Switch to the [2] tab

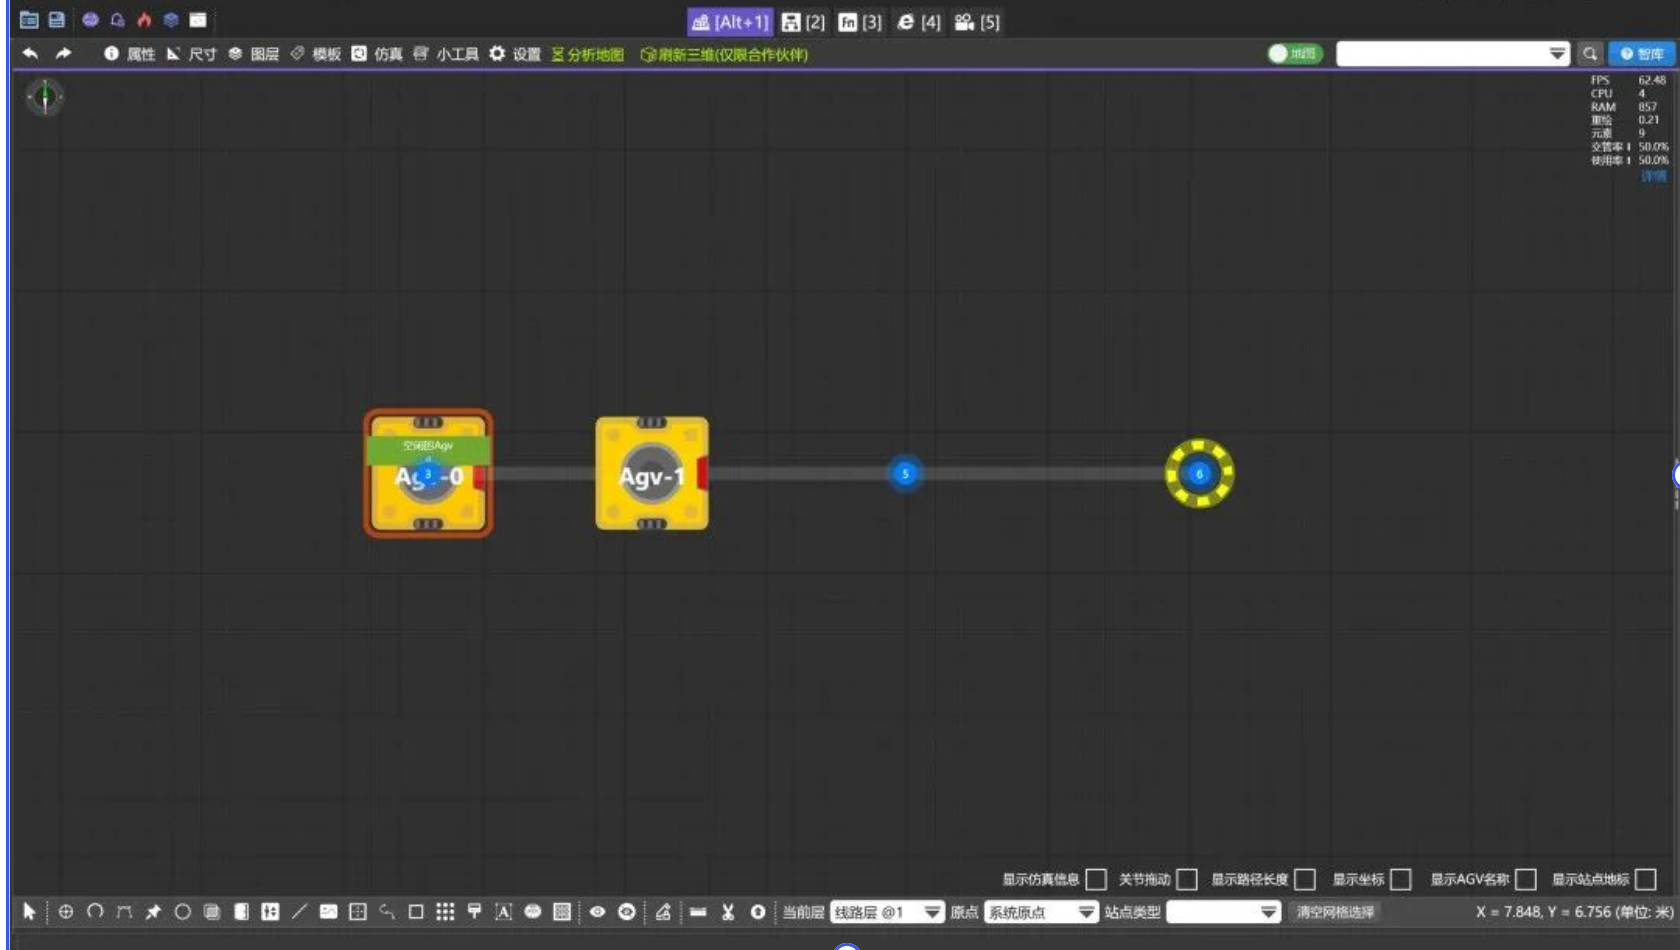tap(803, 22)
